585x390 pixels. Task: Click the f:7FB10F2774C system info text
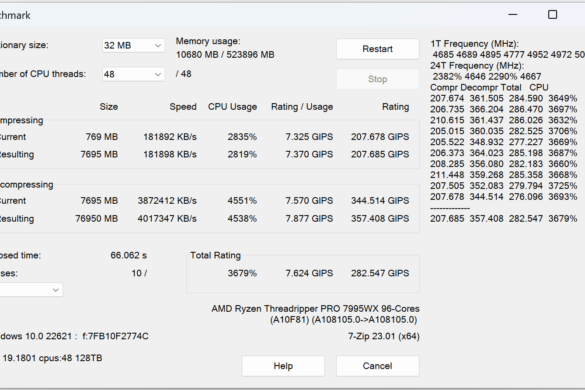[x=115, y=336]
